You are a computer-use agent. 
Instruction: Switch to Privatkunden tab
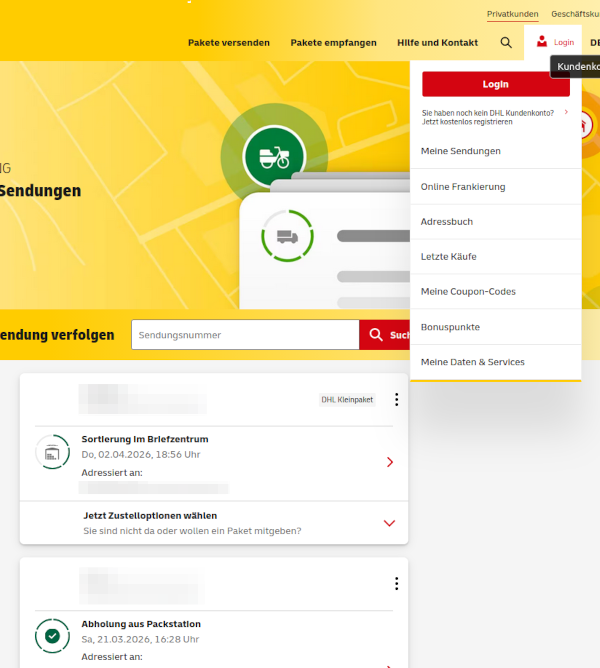click(512, 14)
